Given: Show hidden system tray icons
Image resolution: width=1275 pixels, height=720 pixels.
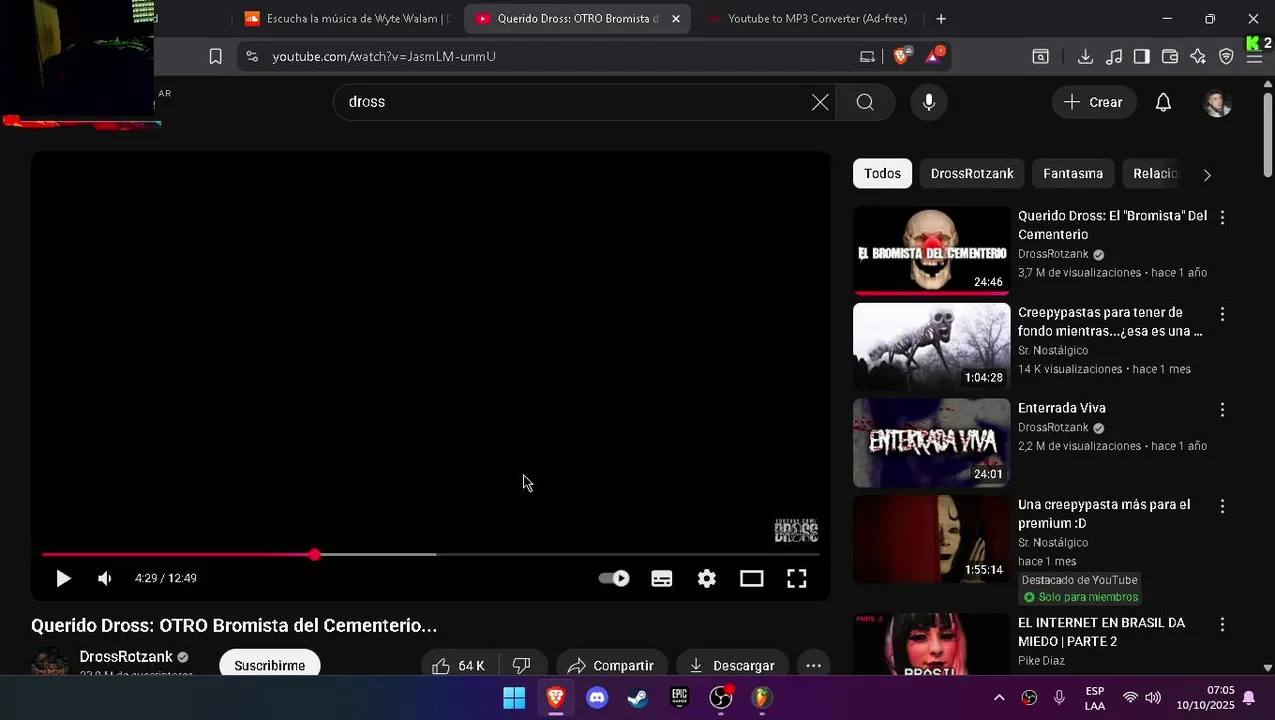Looking at the screenshot, I should pyautogui.click(x=998, y=698).
